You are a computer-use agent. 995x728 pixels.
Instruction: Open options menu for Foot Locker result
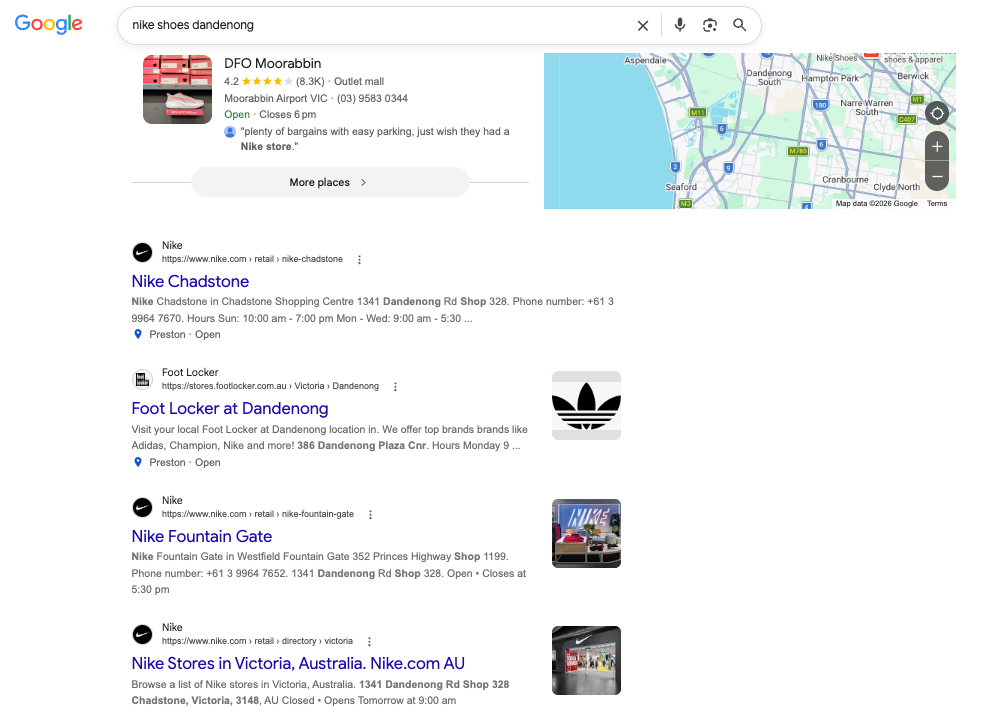(x=395, y=387)
